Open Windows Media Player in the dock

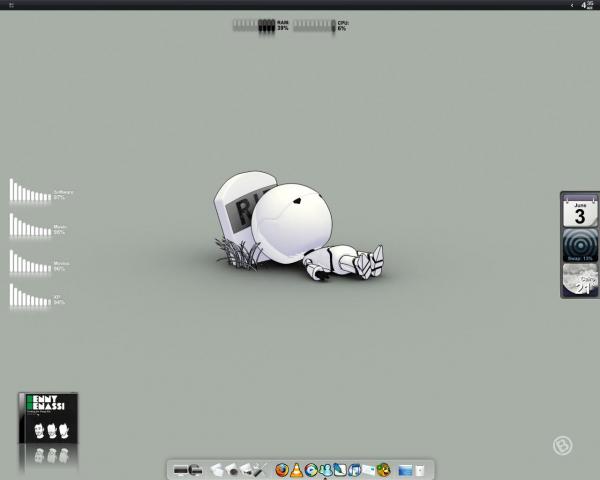click(x=311, y=470)
